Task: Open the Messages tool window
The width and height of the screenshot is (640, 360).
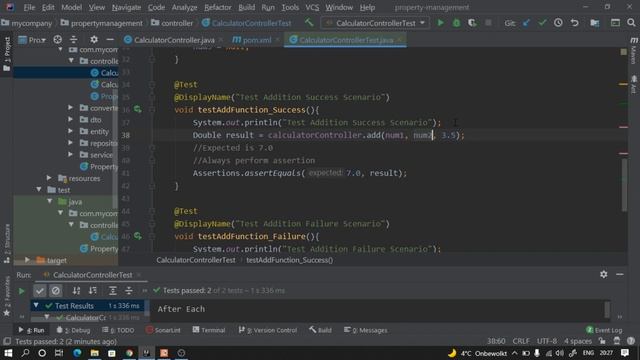Action: coord(366,330)
